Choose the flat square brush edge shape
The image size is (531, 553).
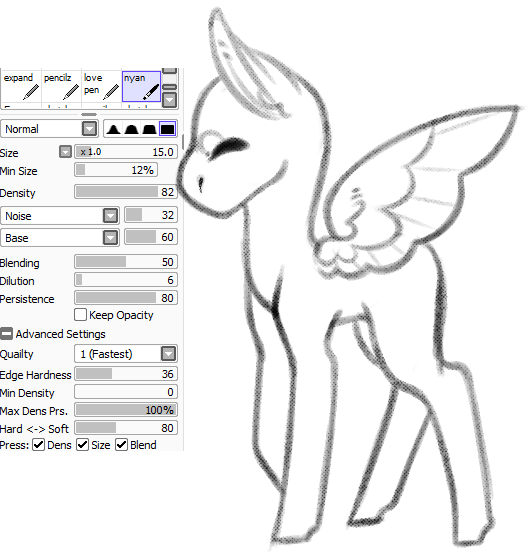[167, 129]
